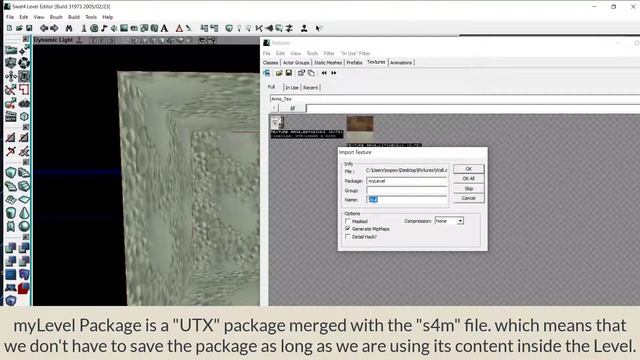Viewport: 640px width, 360px height.
Task: Click the Undo arrow in main toolbar
Action: (44, 28)
